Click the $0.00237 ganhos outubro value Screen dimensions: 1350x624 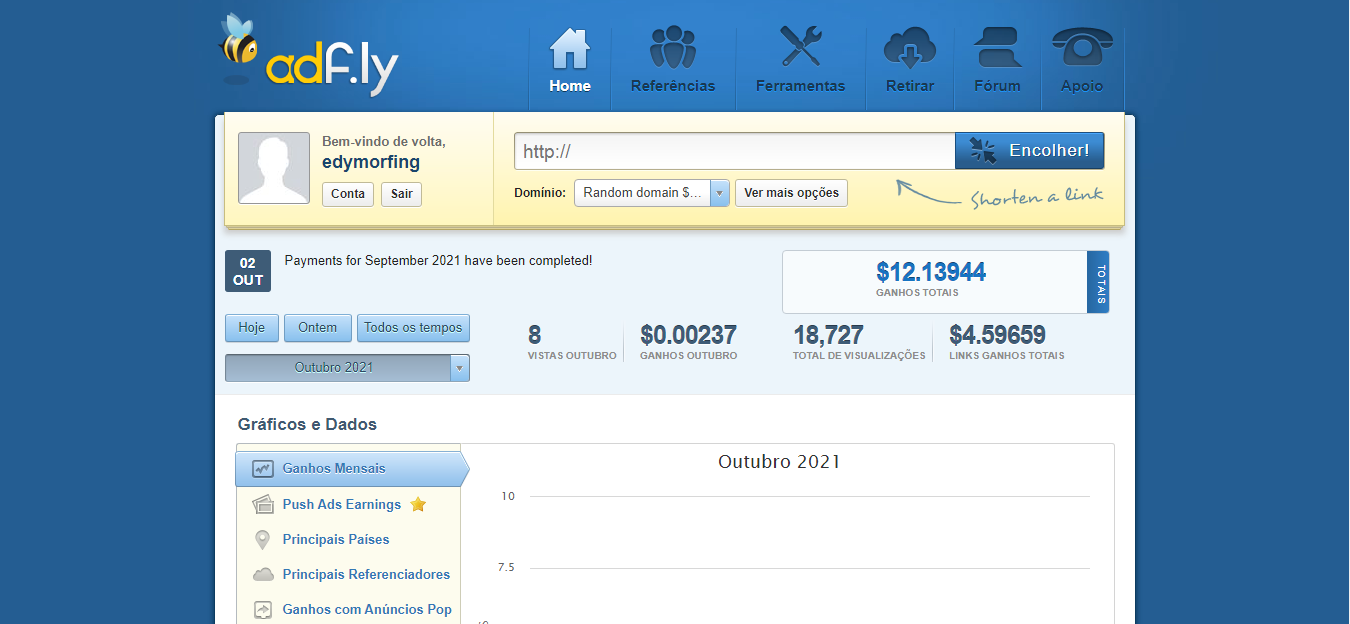(x=688, y=335)
